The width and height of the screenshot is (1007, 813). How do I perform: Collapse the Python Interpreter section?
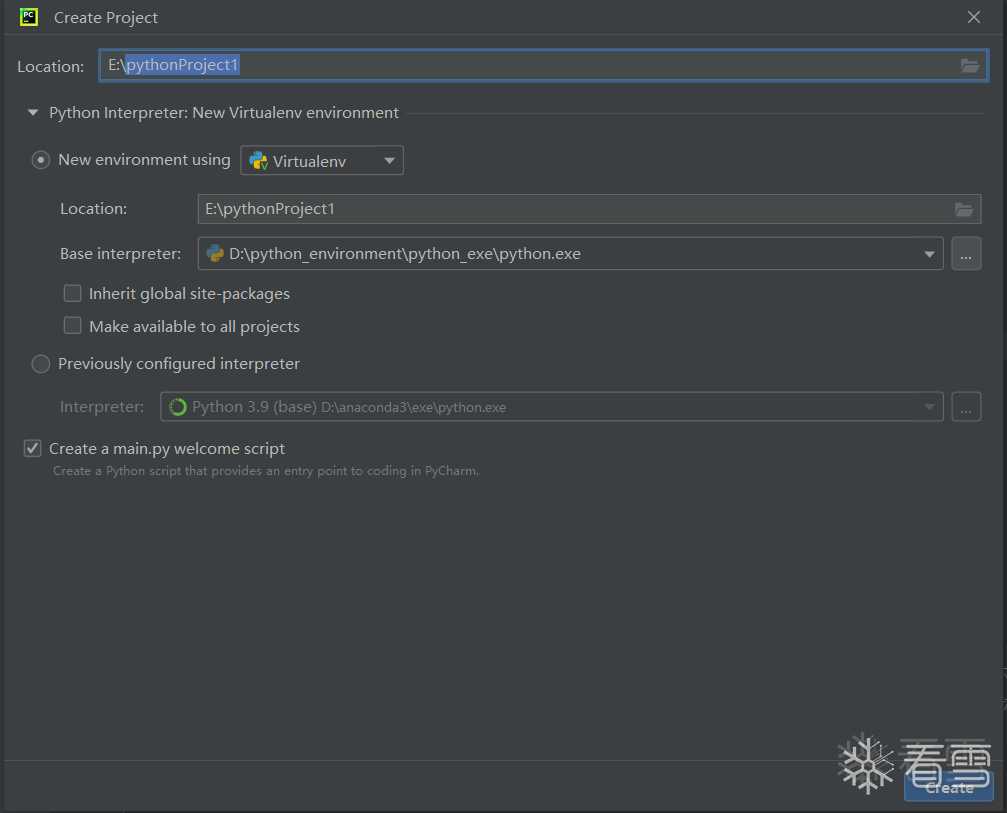coord(33,113)
